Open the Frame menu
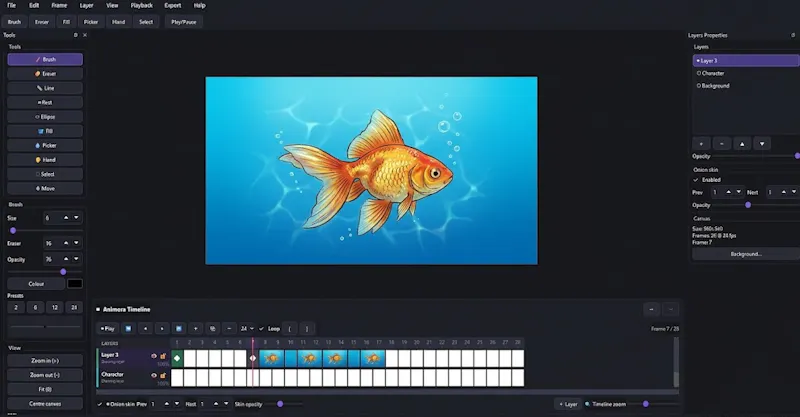 [x=59, y=6]
